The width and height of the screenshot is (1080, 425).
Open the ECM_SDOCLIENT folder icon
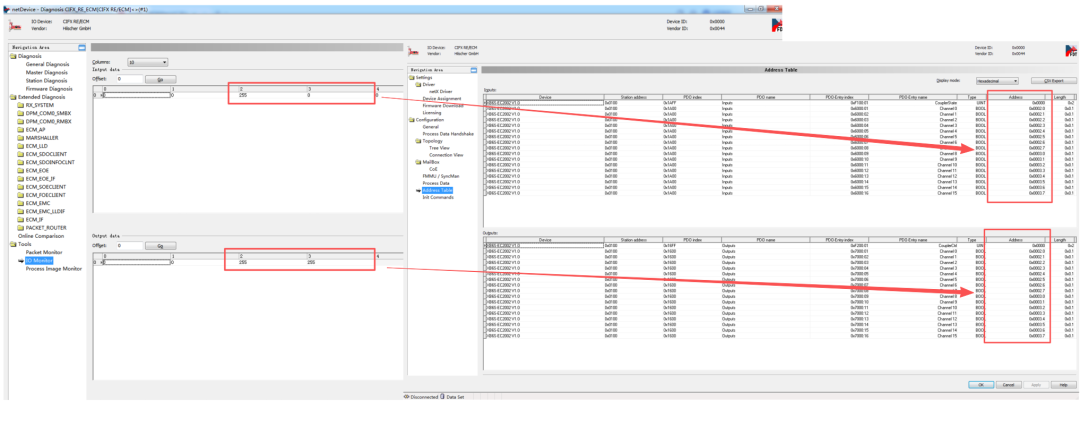[x=21, y=154]
